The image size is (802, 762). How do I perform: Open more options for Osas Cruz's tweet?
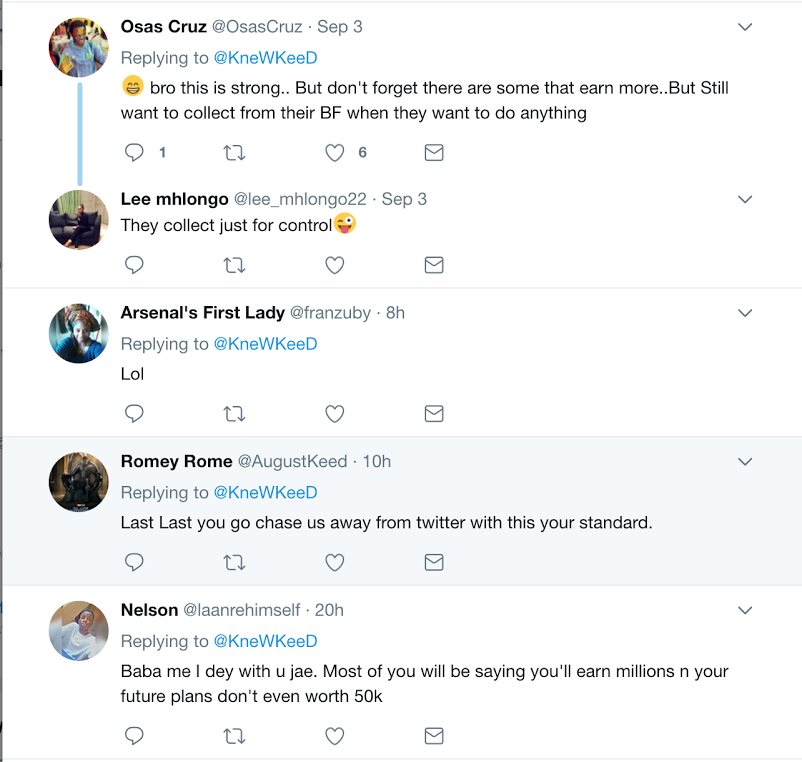pyautogui.click(x=745, y=27)
